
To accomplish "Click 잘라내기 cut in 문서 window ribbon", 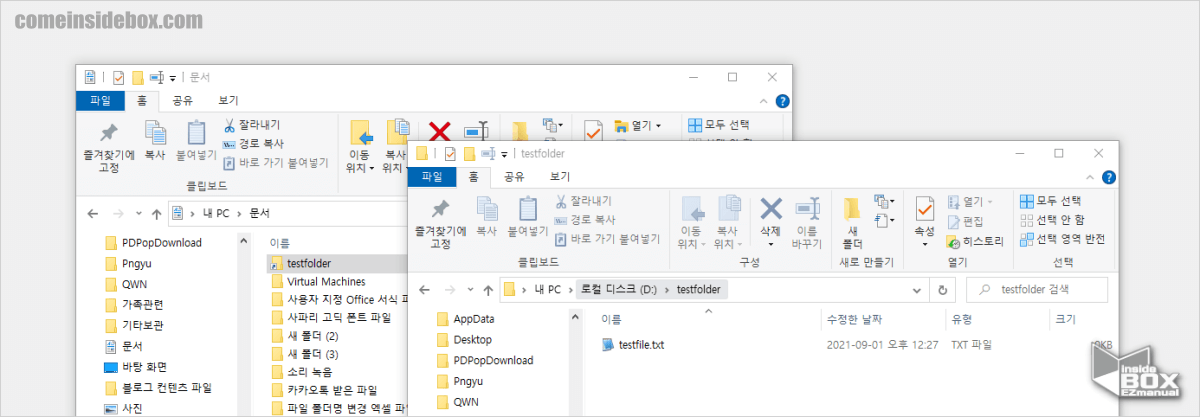I will tap(253, 125).
